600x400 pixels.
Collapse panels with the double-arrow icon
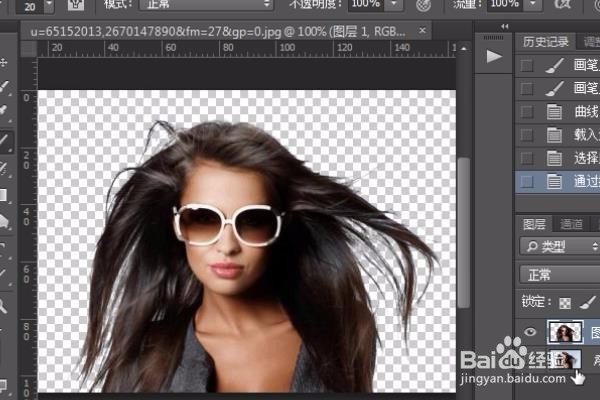coord(505,26)
